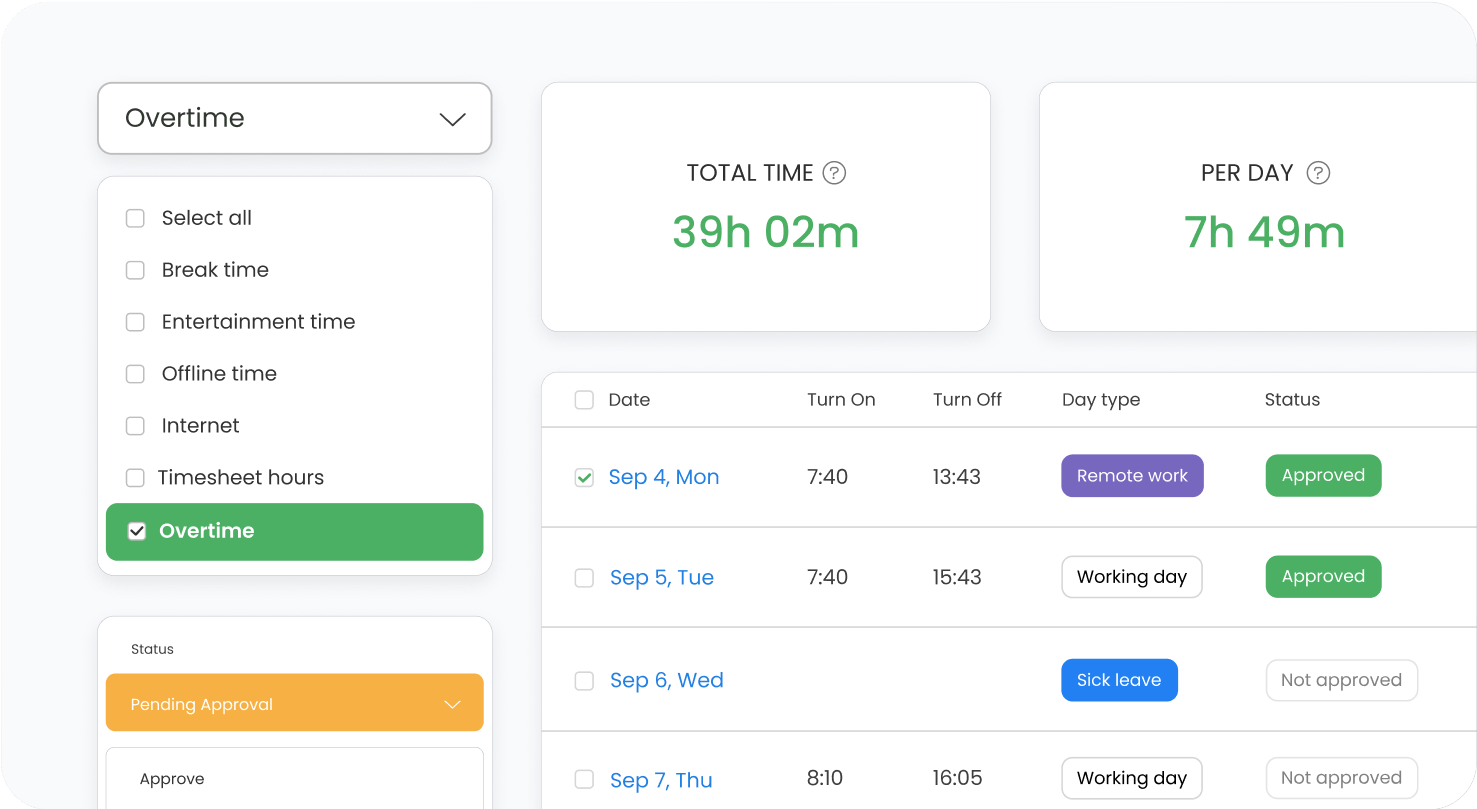
Task: Click the Sep 6, Wed date link
Action: (666, 680)
